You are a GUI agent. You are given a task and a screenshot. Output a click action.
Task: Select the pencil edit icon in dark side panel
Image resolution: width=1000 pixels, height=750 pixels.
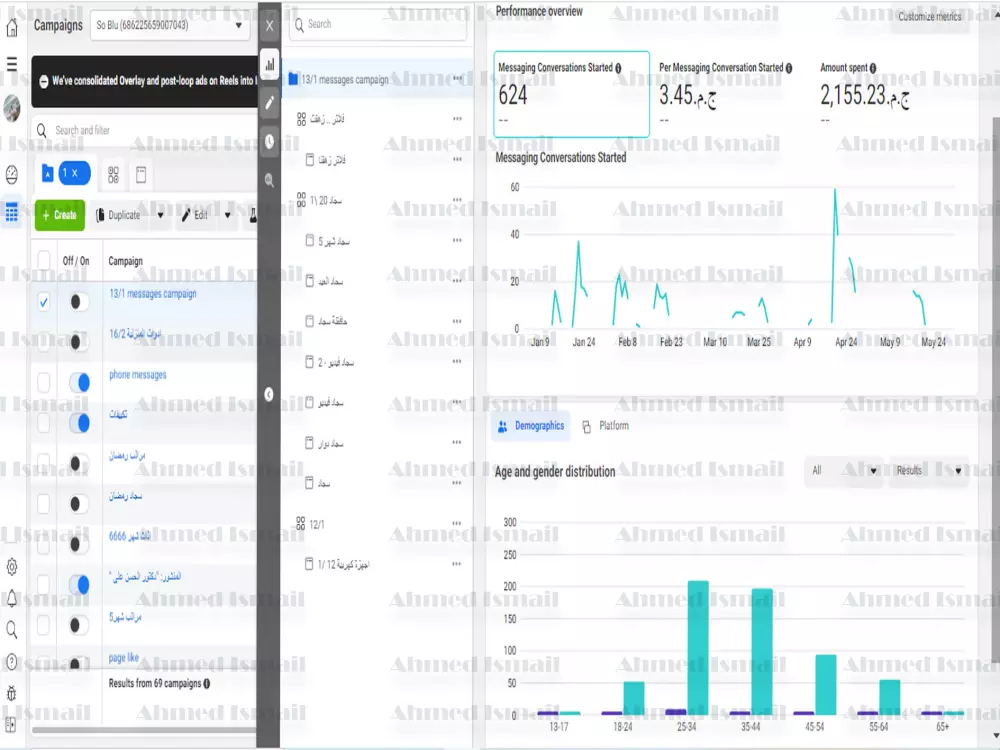269,103
